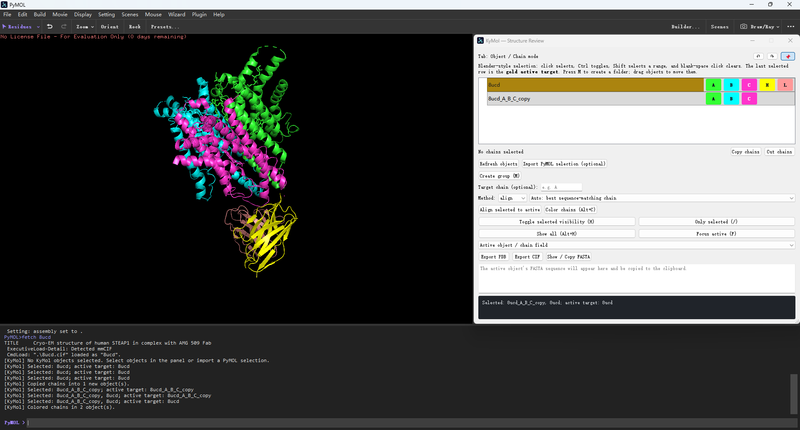Open the File menu
The image size is (800, 430).
(7, 14)
